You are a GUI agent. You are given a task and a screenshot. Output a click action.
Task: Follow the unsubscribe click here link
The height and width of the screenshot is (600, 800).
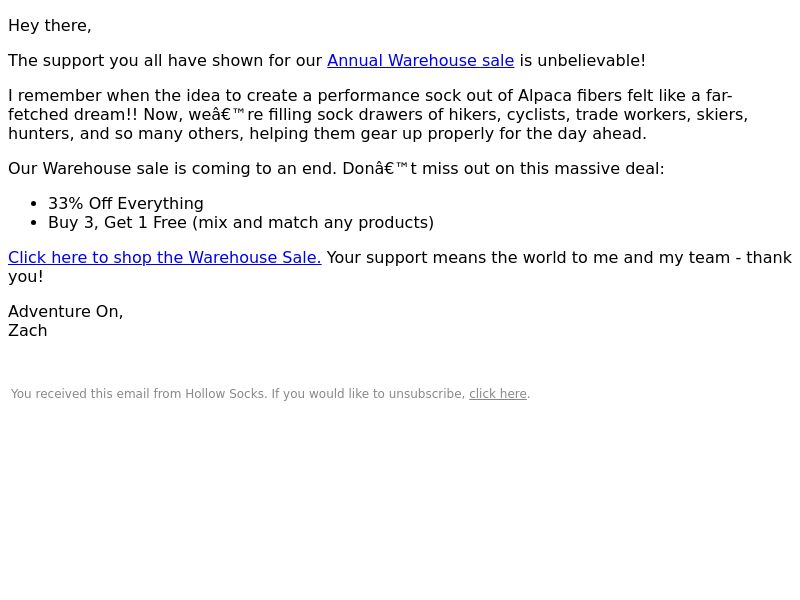[x=497, y=394]
